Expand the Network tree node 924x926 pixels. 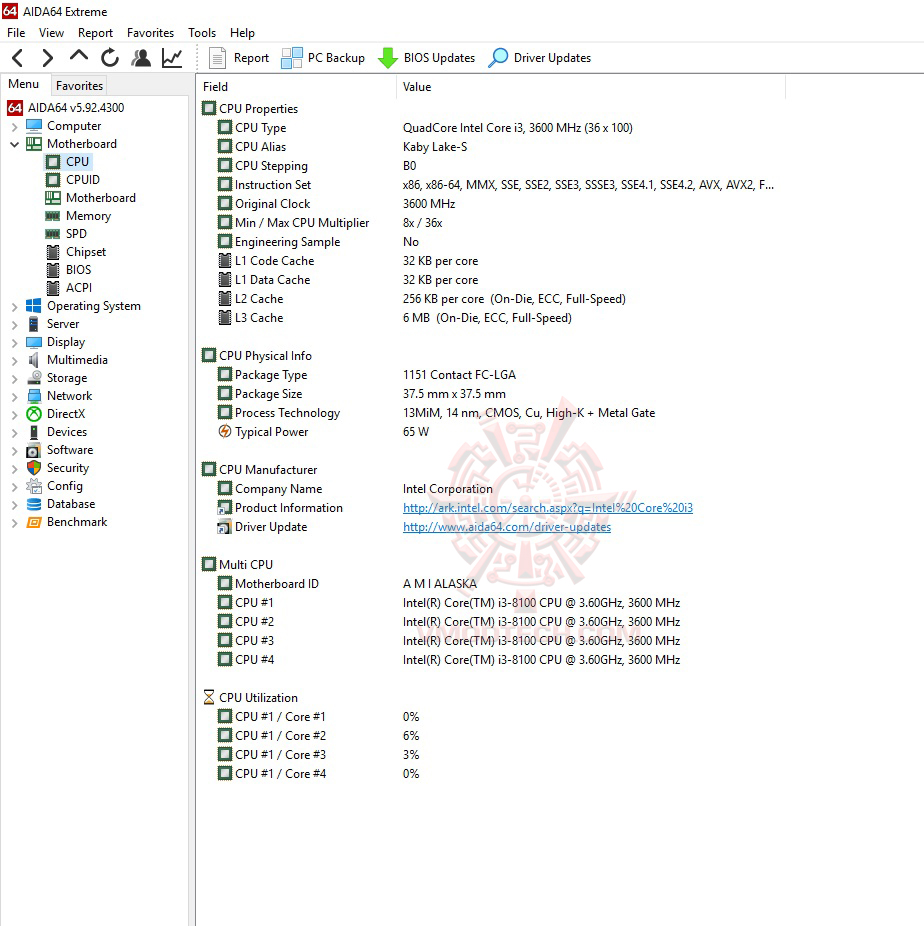15,396
